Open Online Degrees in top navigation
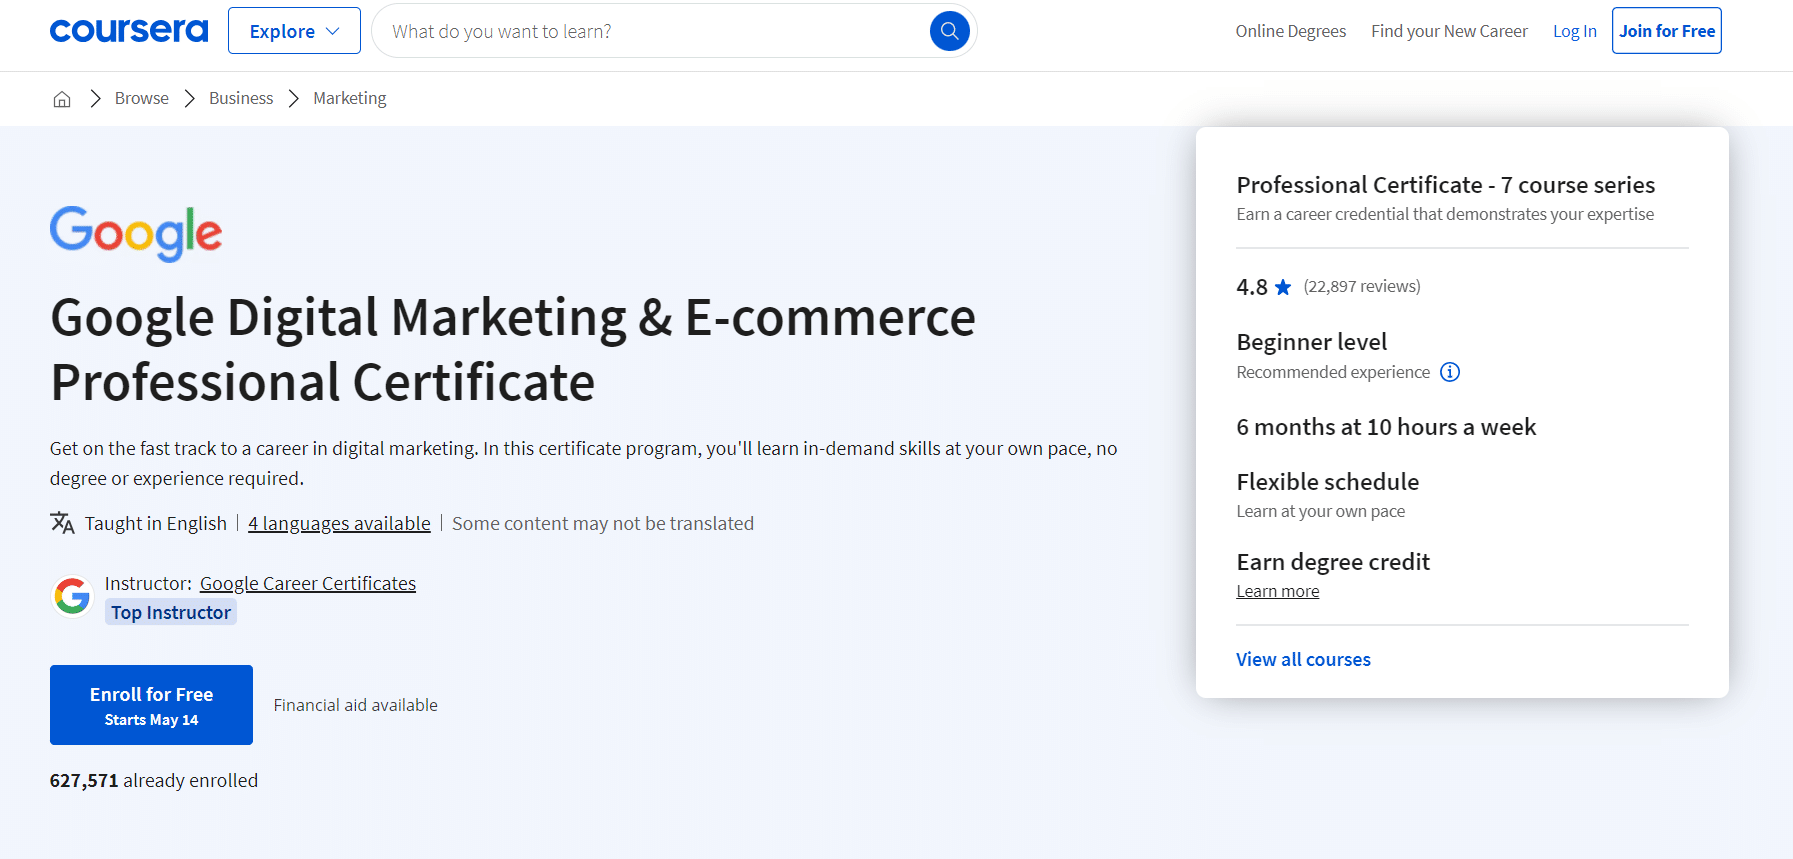Image resolution: width=1793 pixels, height=859 pixels. pos(1290,31)
